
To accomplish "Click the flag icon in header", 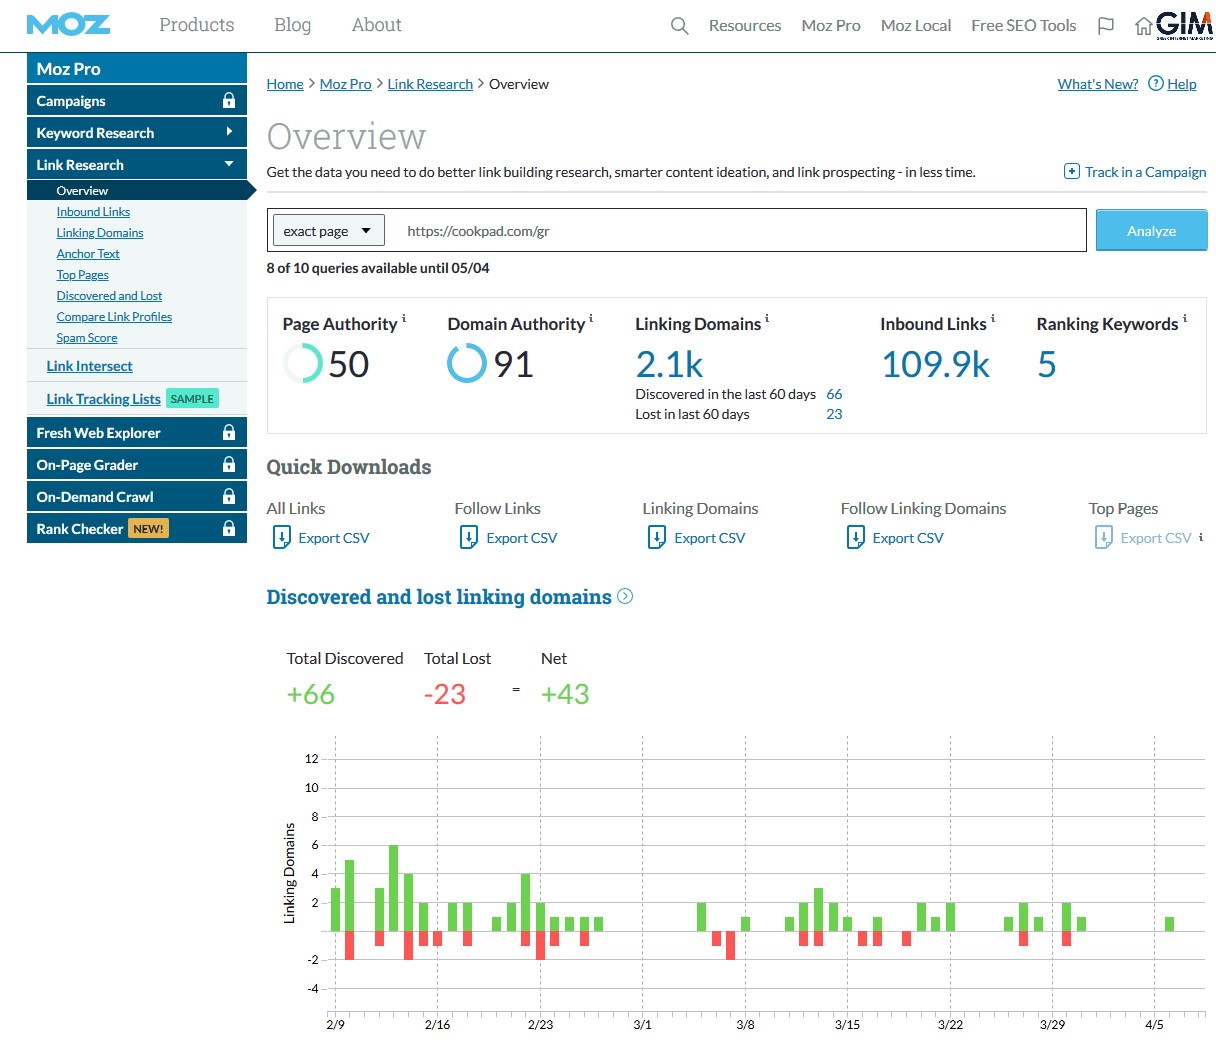I will (x=1105, y=26).
